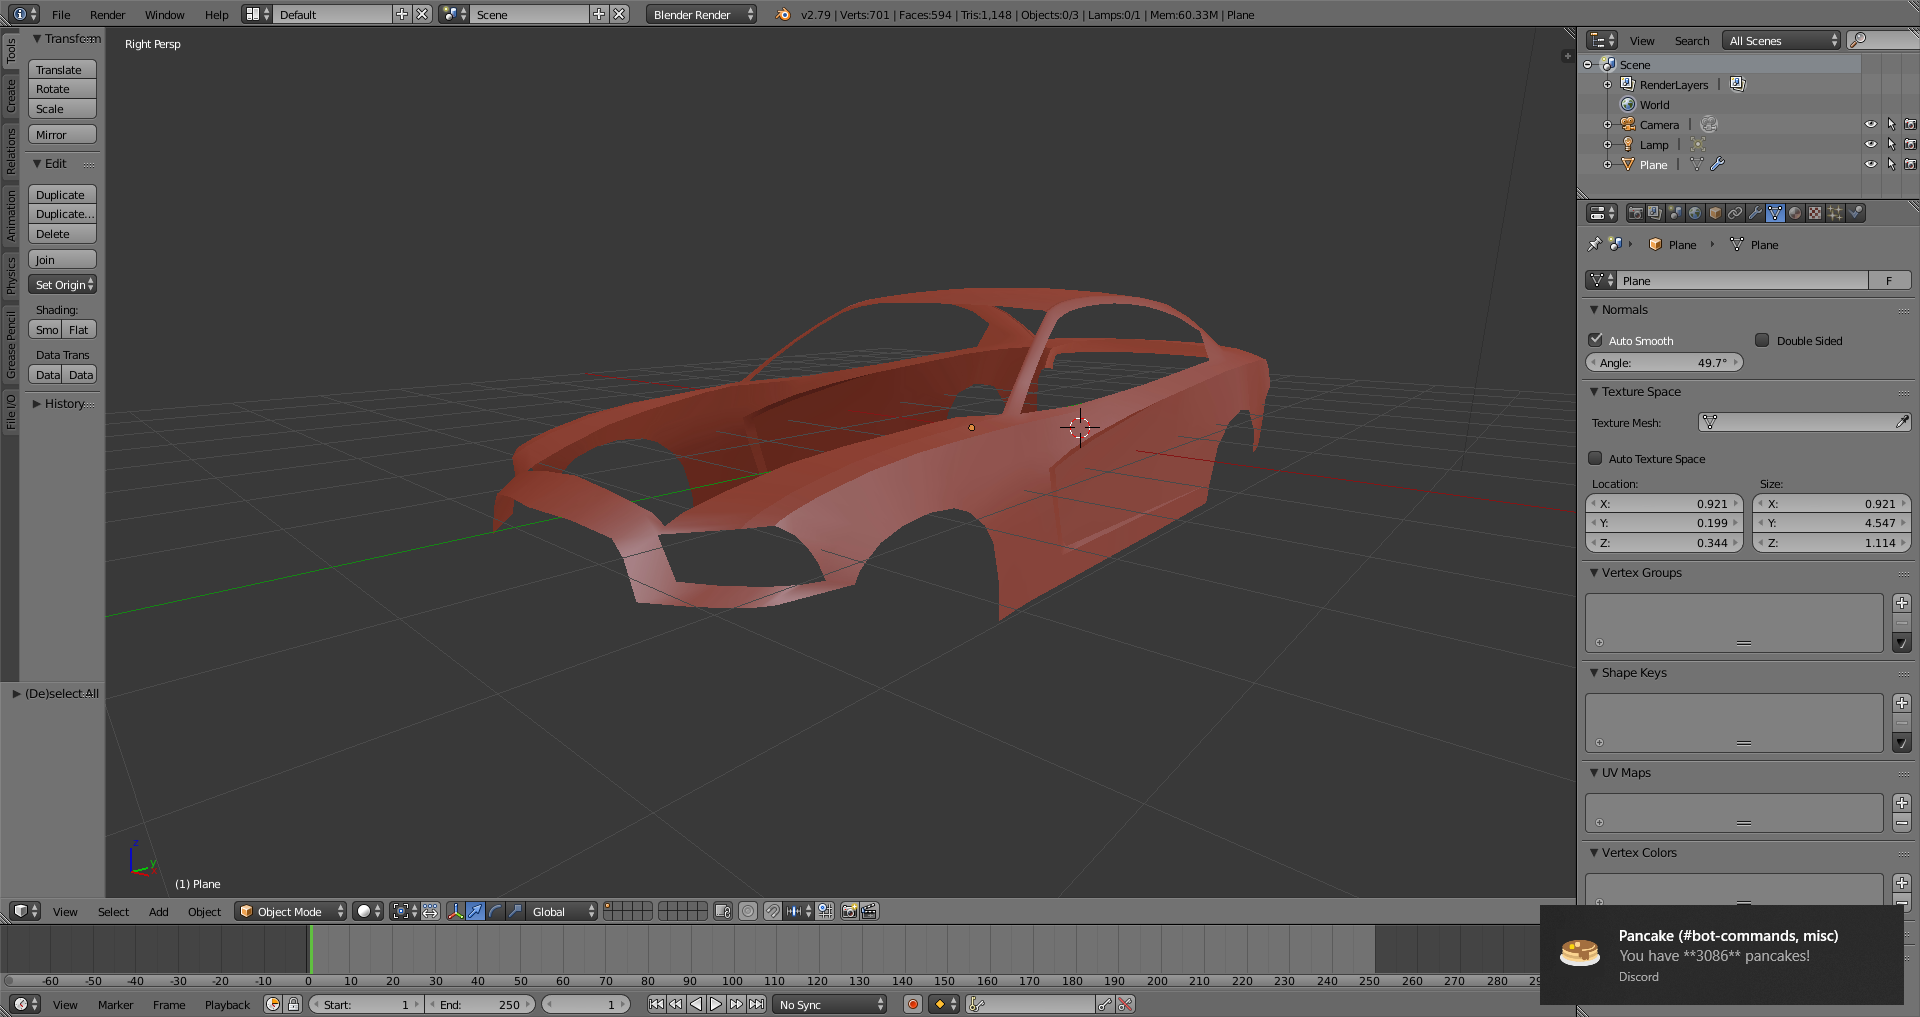Open the 3D view Add menu
The image size is (1920, 1017).
tap(158, 911)
